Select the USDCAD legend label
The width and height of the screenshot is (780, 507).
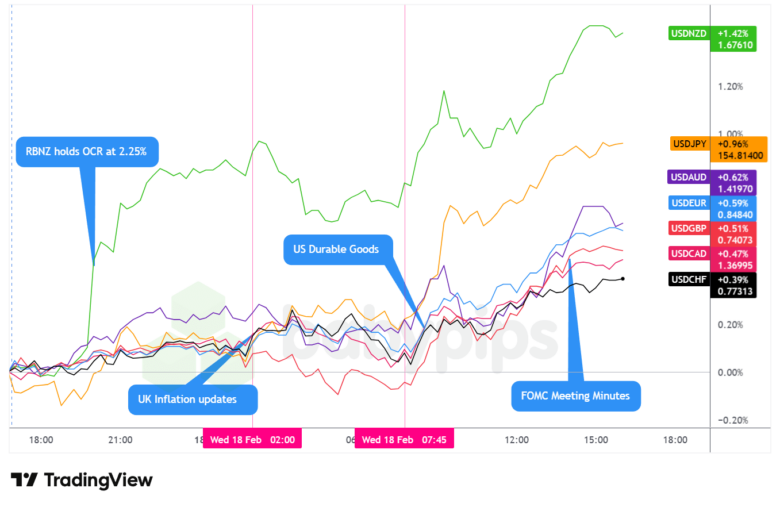688,254
